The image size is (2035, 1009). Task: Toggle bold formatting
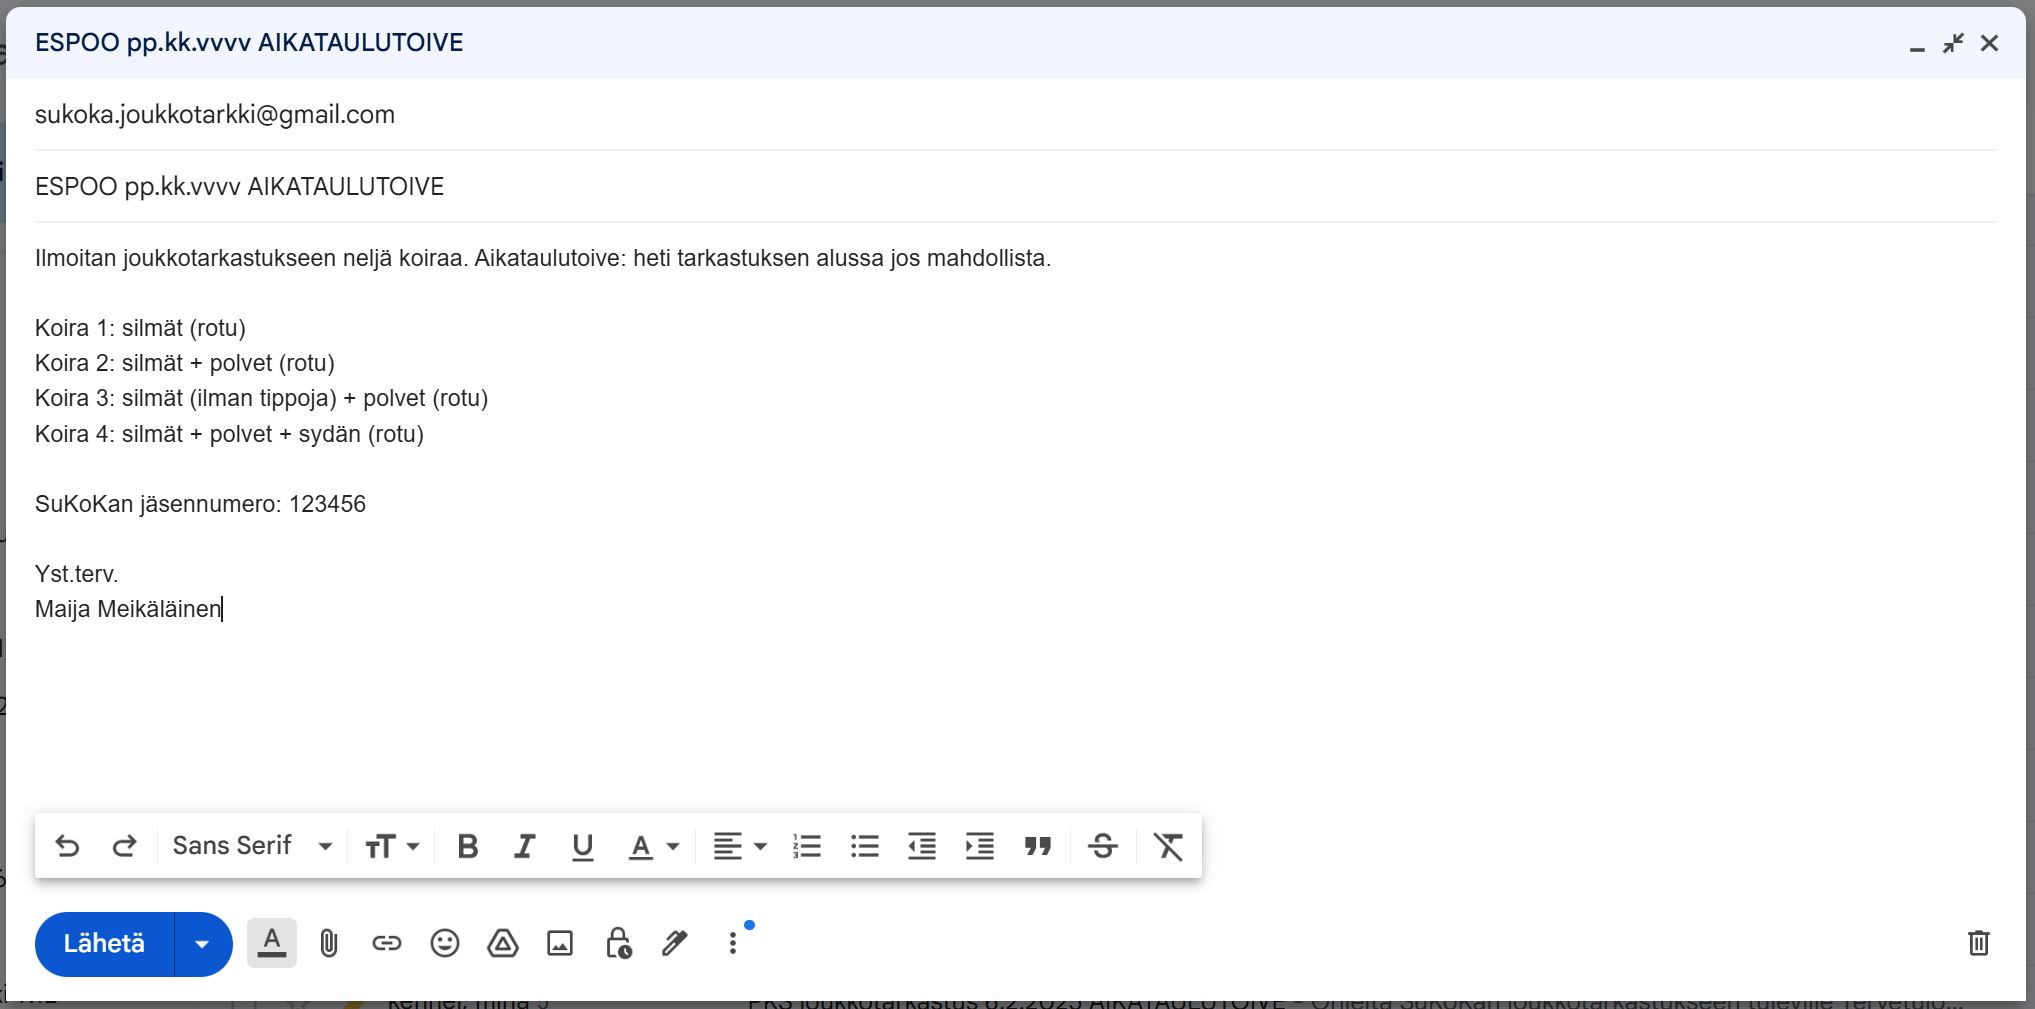467,846
